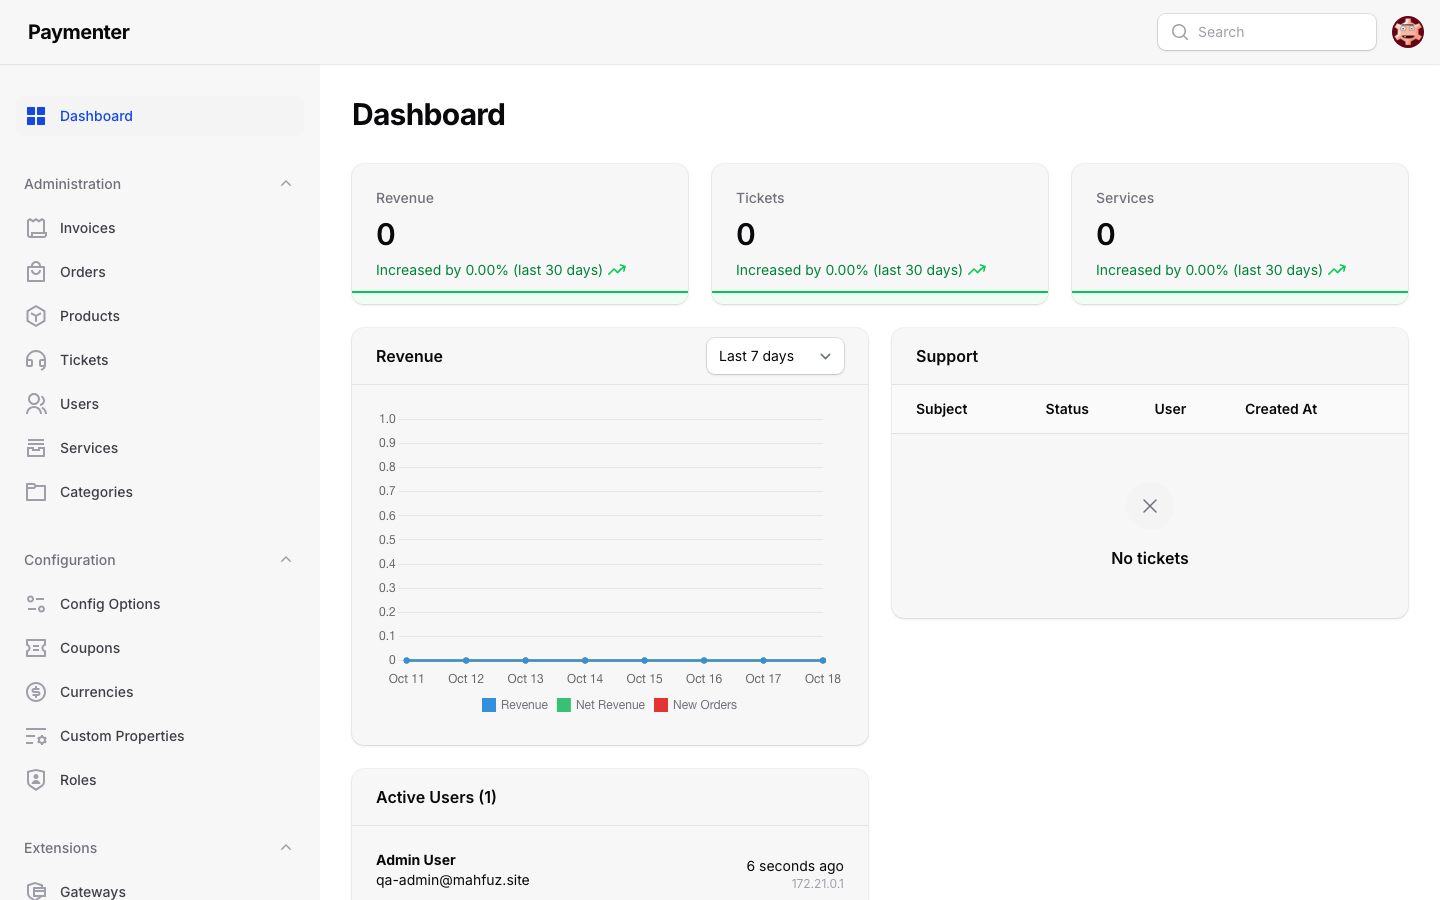
Task: Click the Services icon in sidebar
Action: (x=36, y=448)
